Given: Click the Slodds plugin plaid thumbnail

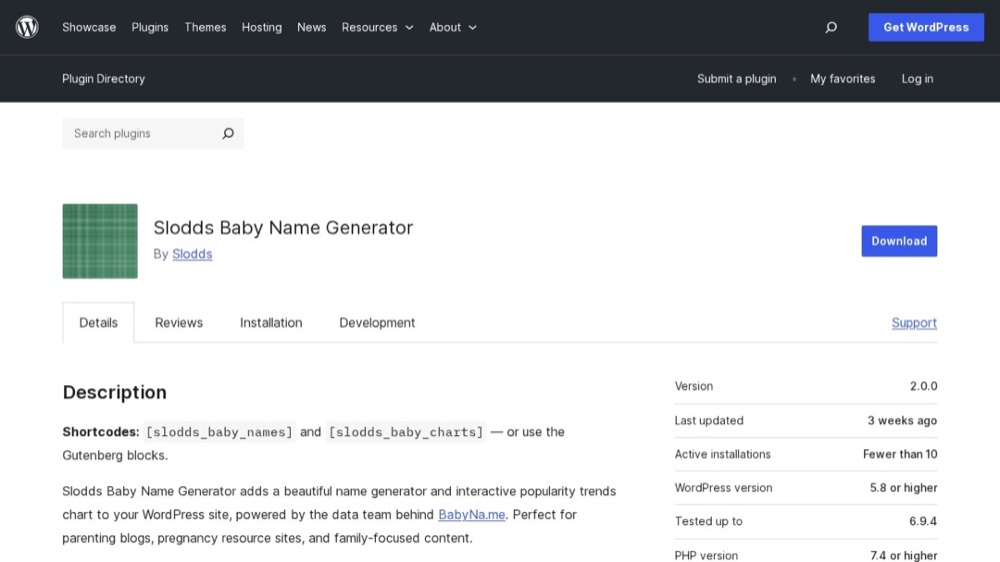Looking at the screenshot, I should (x=100, y=241).
